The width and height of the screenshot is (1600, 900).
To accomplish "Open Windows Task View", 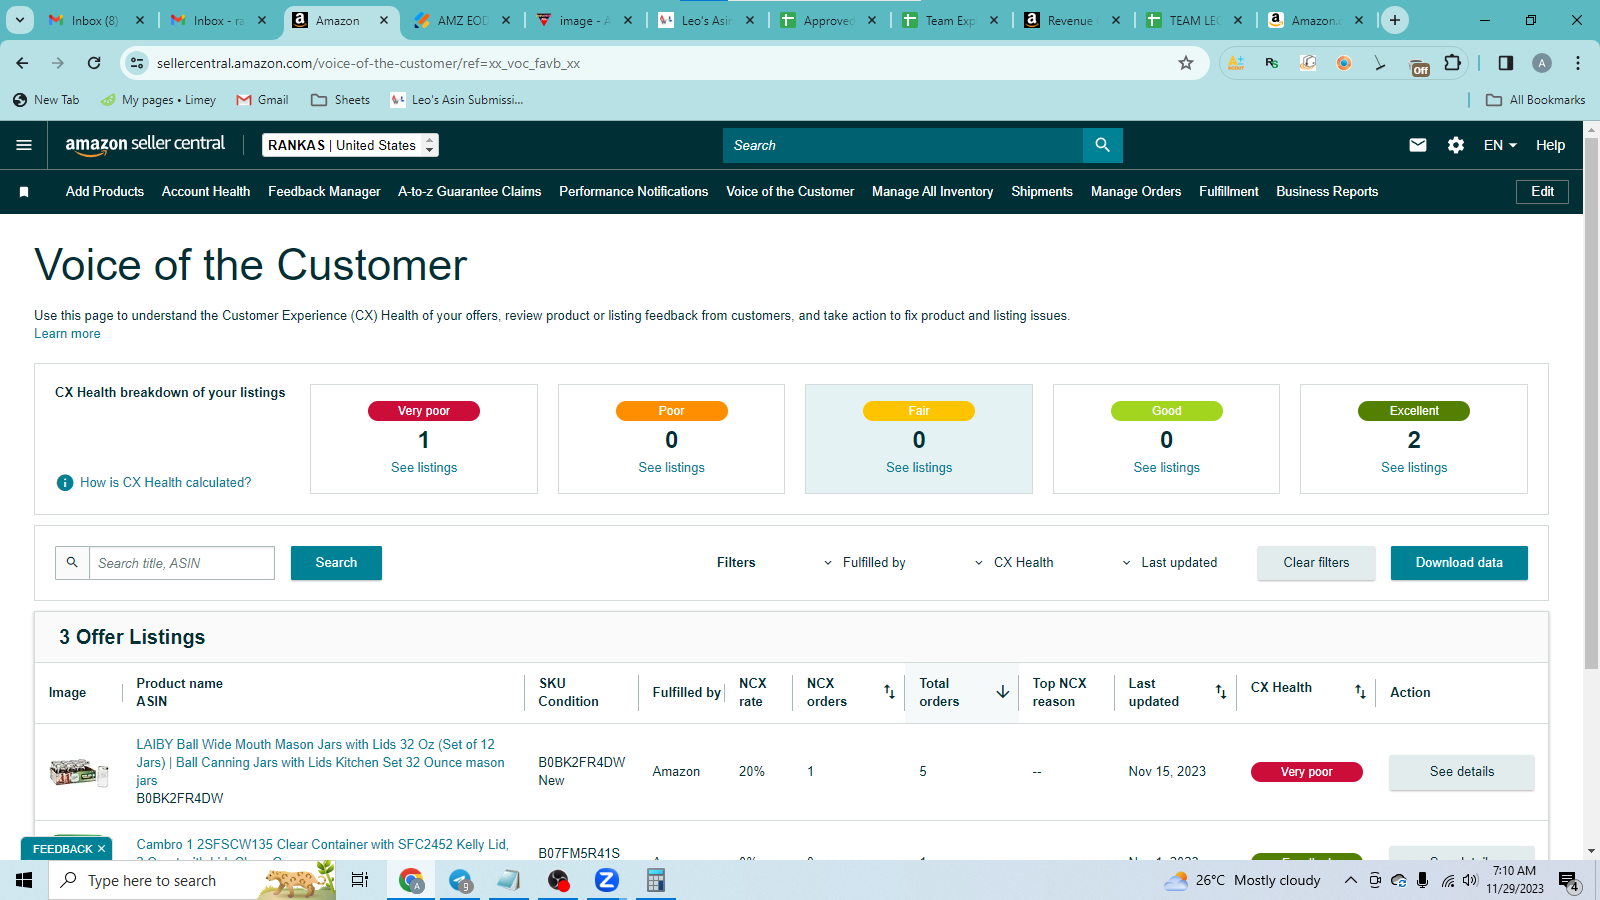I will (360, 880).
